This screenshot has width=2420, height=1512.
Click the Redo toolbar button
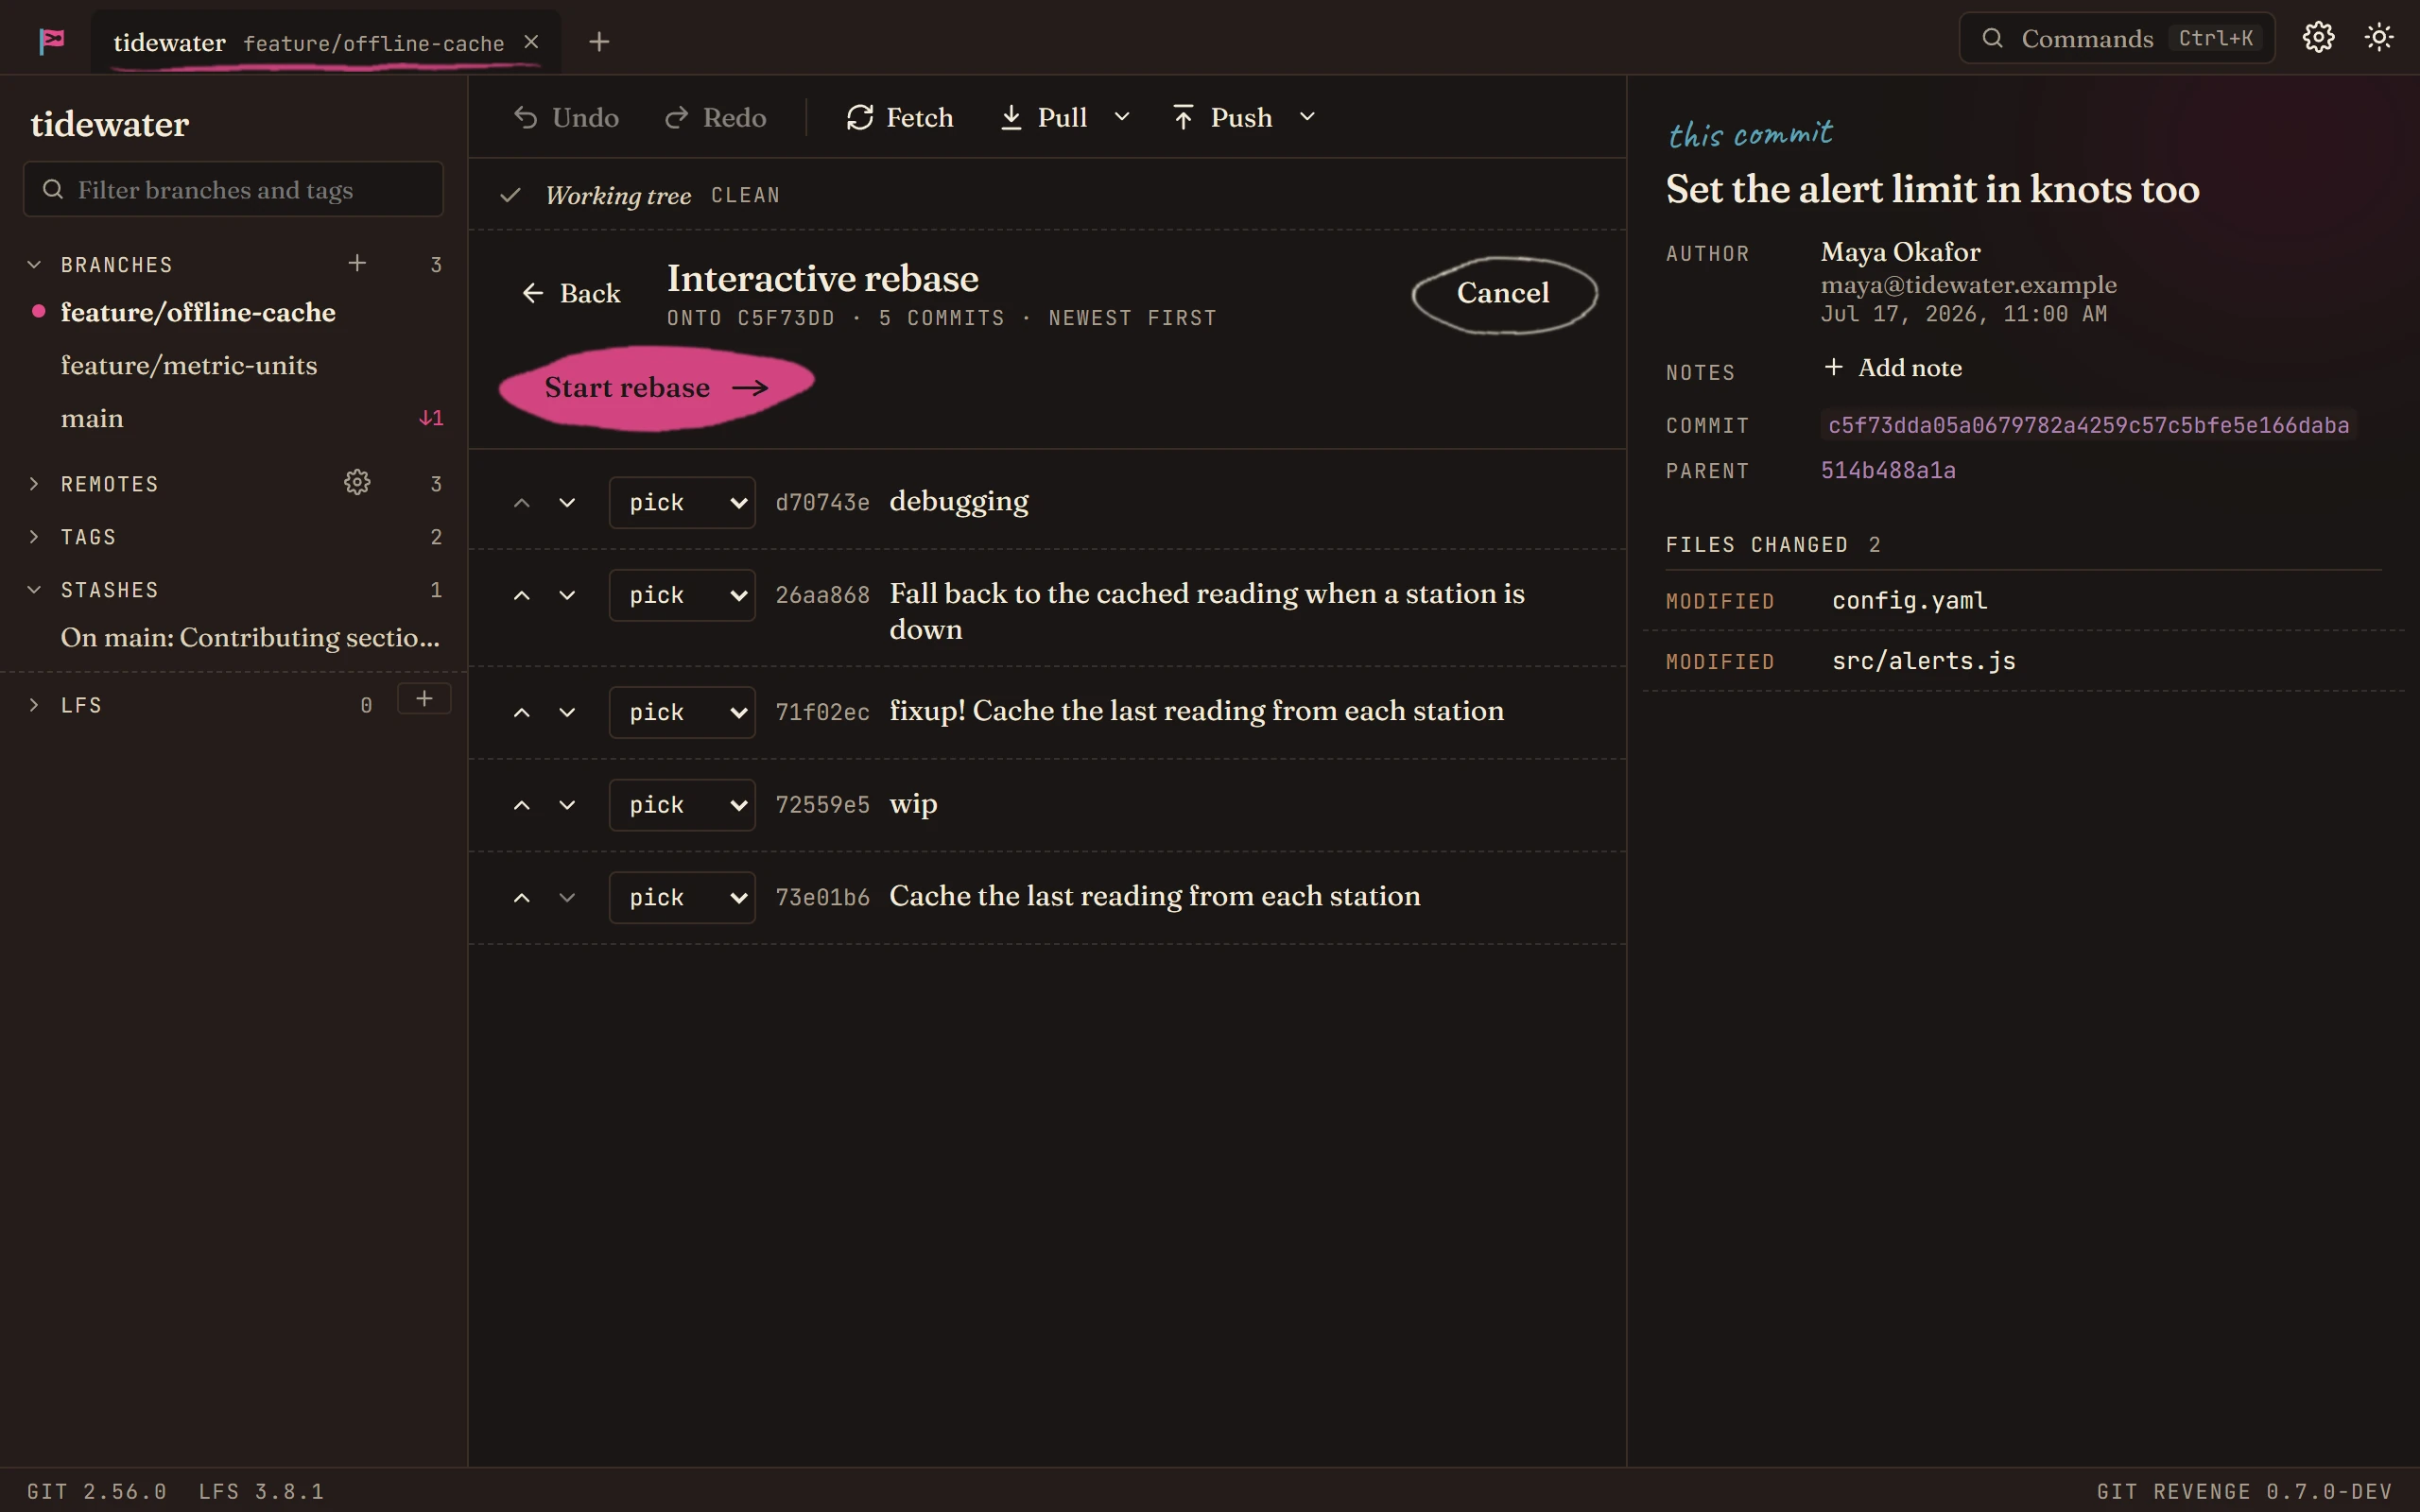click(715, 117)
